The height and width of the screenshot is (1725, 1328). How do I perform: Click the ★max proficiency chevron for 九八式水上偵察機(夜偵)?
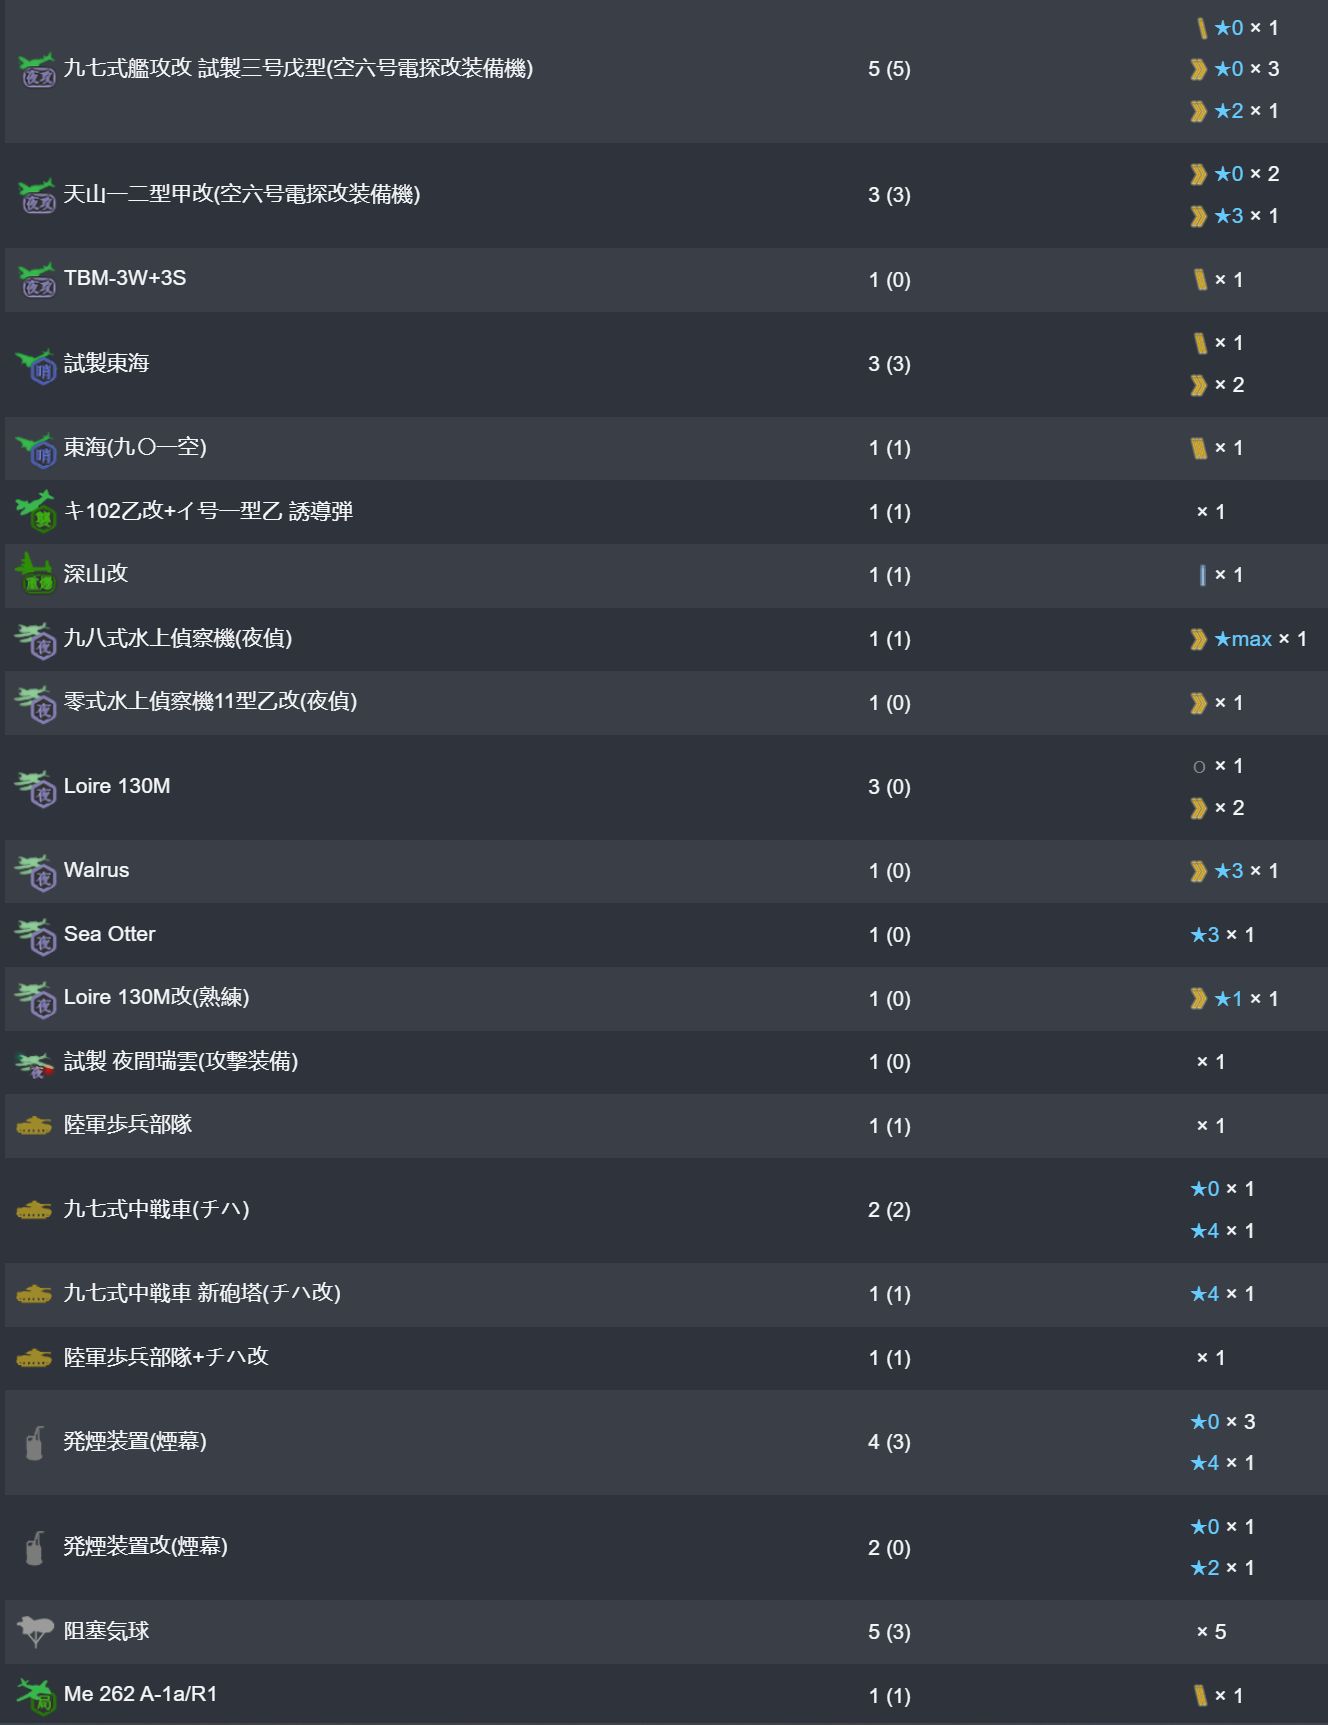1198,639
